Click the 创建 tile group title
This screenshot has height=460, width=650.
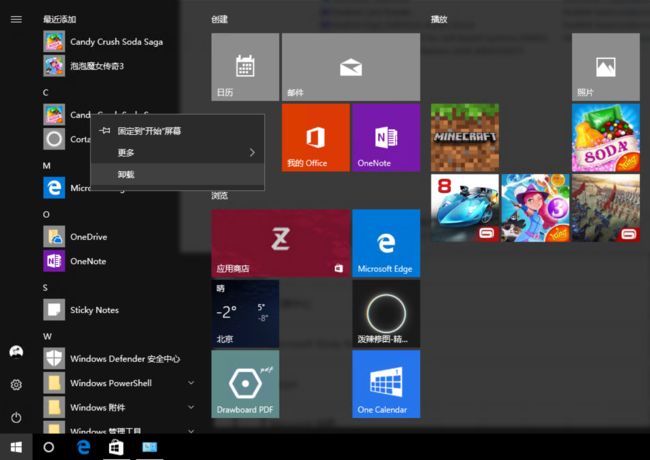click(219, 19)
